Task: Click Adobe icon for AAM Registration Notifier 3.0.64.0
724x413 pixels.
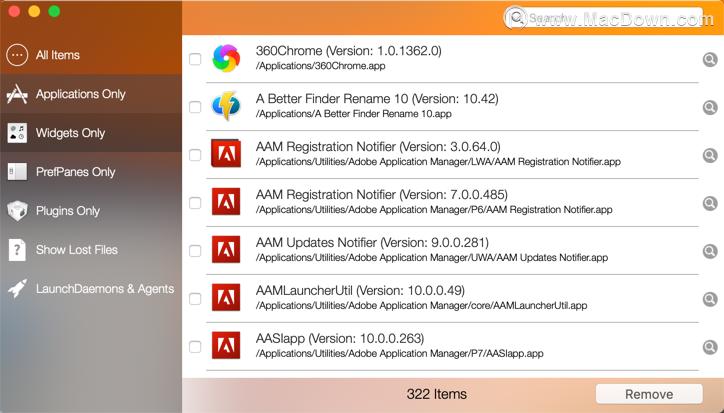Action: (x=226, y=153)
